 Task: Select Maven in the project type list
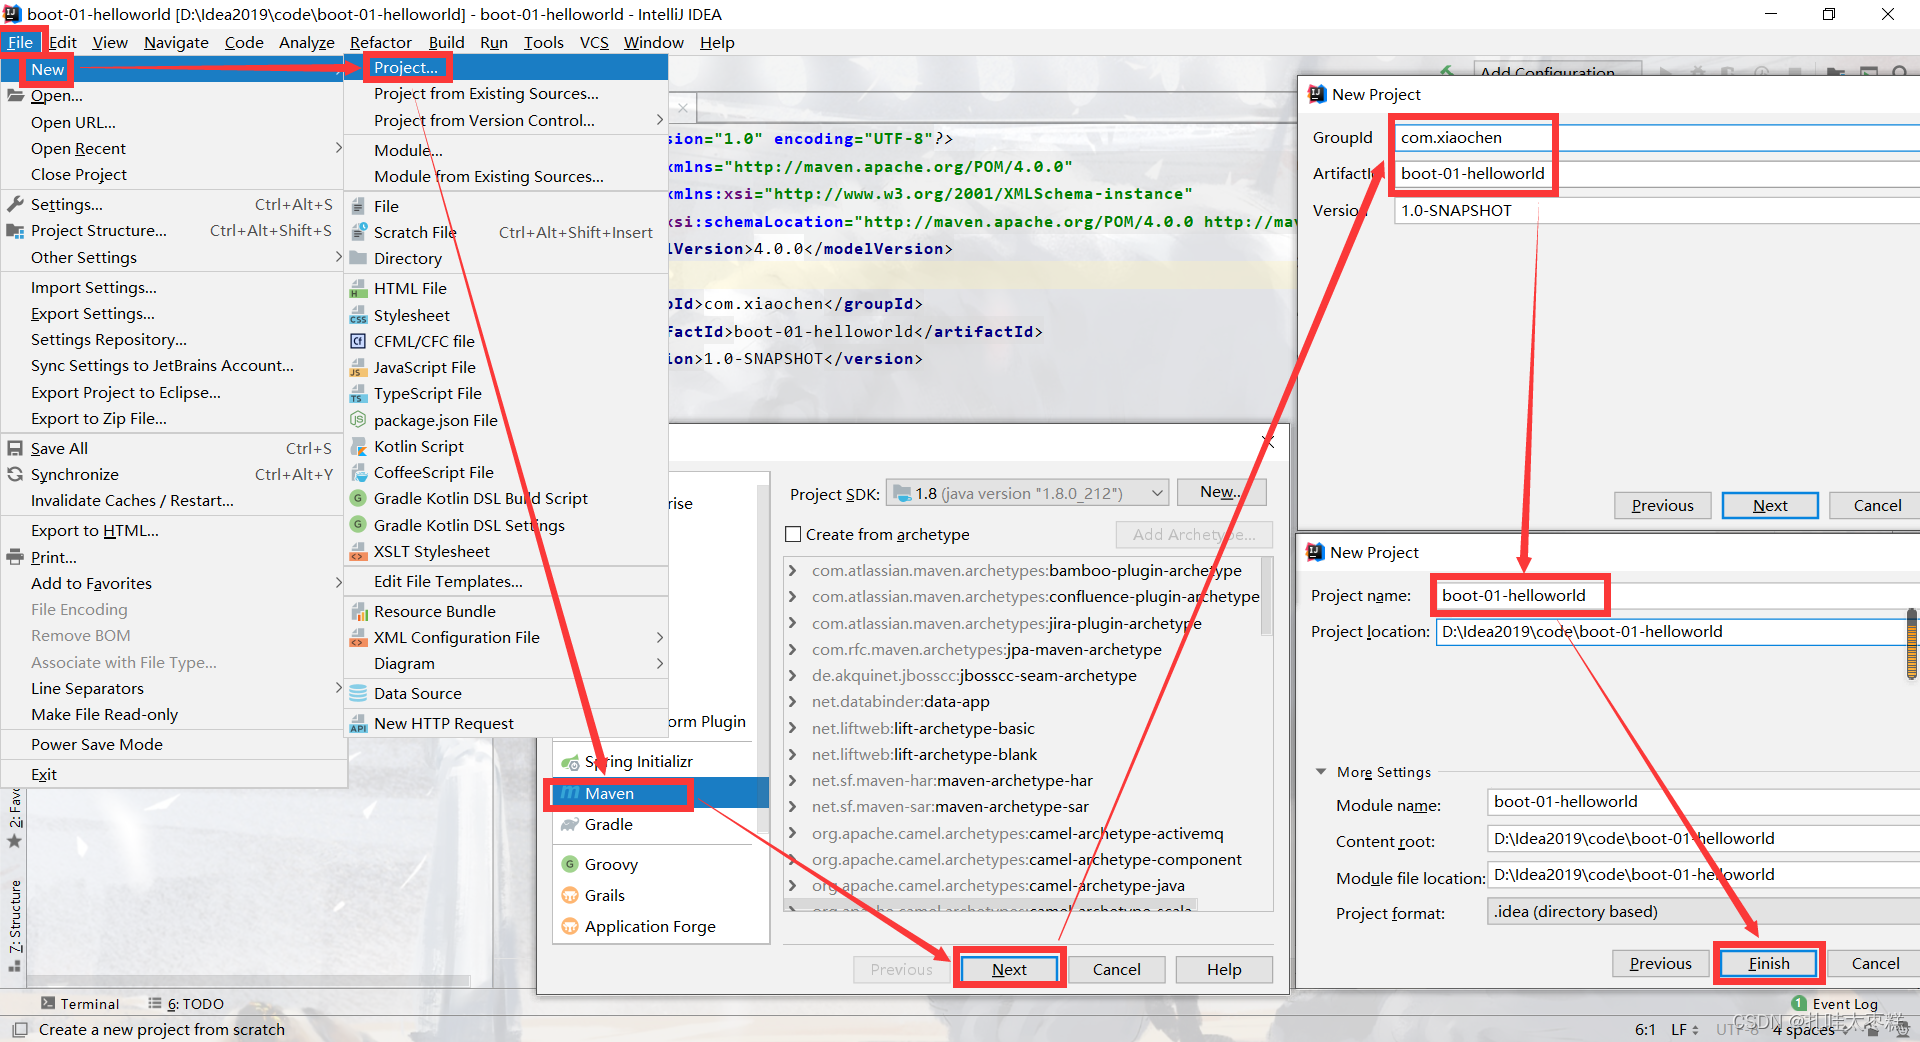pos(660,794)
